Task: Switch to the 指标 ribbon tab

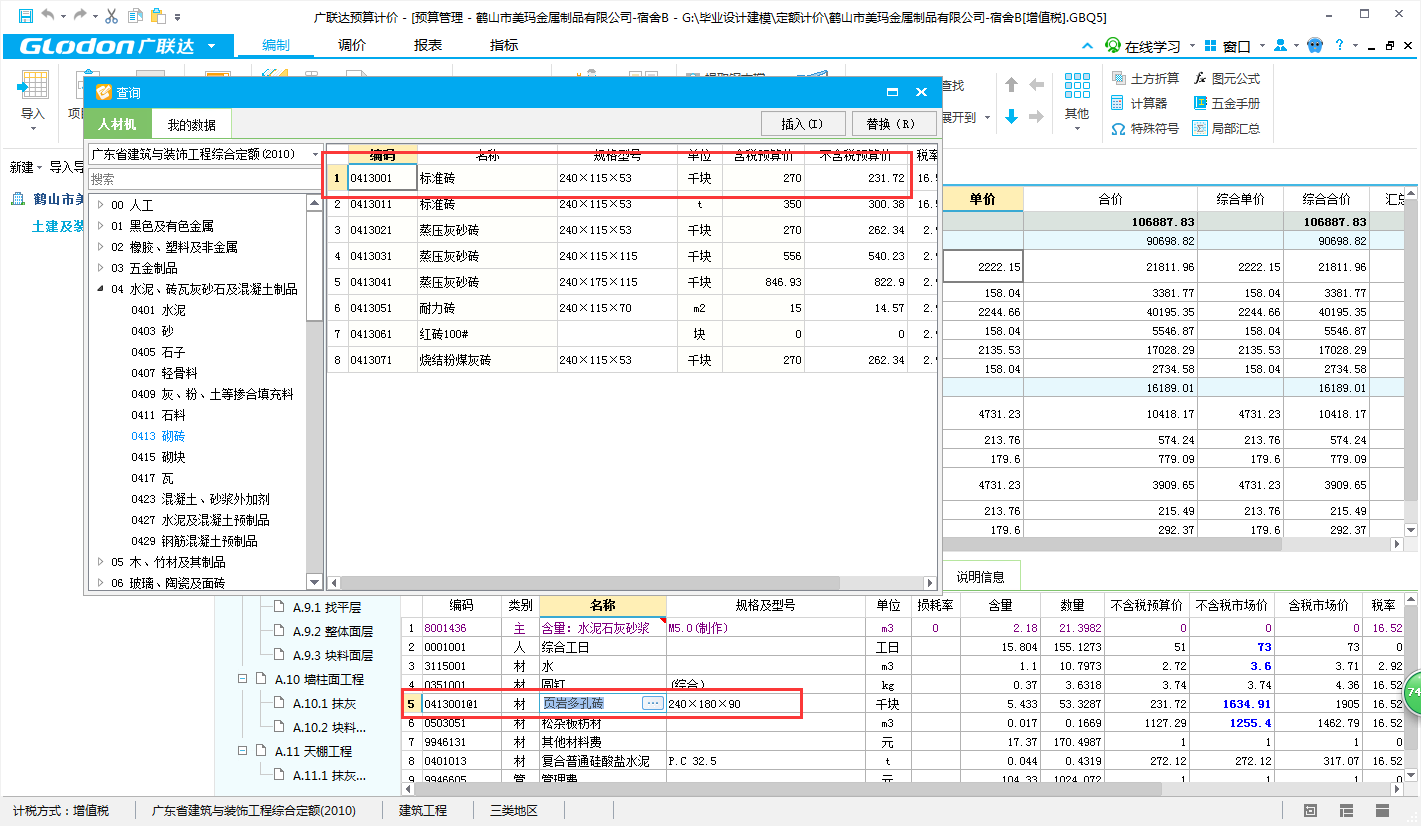Action: click(504, 46)
